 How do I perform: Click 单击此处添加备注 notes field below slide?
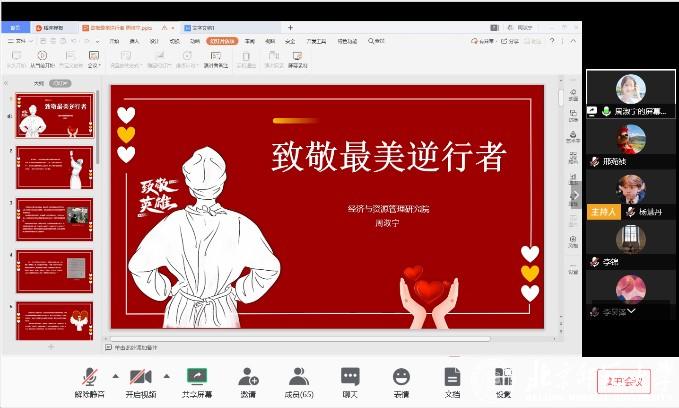[140, 347]
